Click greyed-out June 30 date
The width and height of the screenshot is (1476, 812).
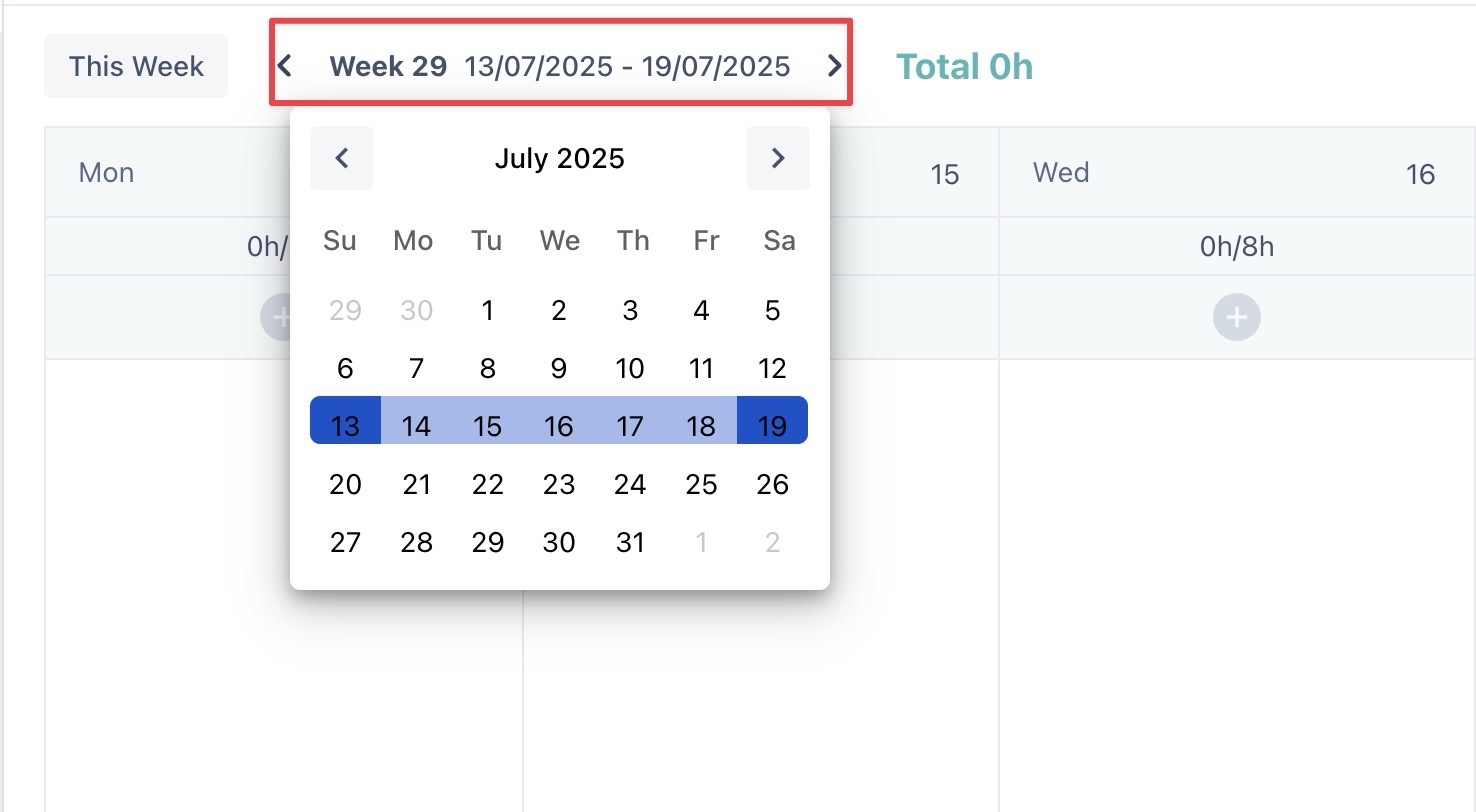(x=416, y=311)
